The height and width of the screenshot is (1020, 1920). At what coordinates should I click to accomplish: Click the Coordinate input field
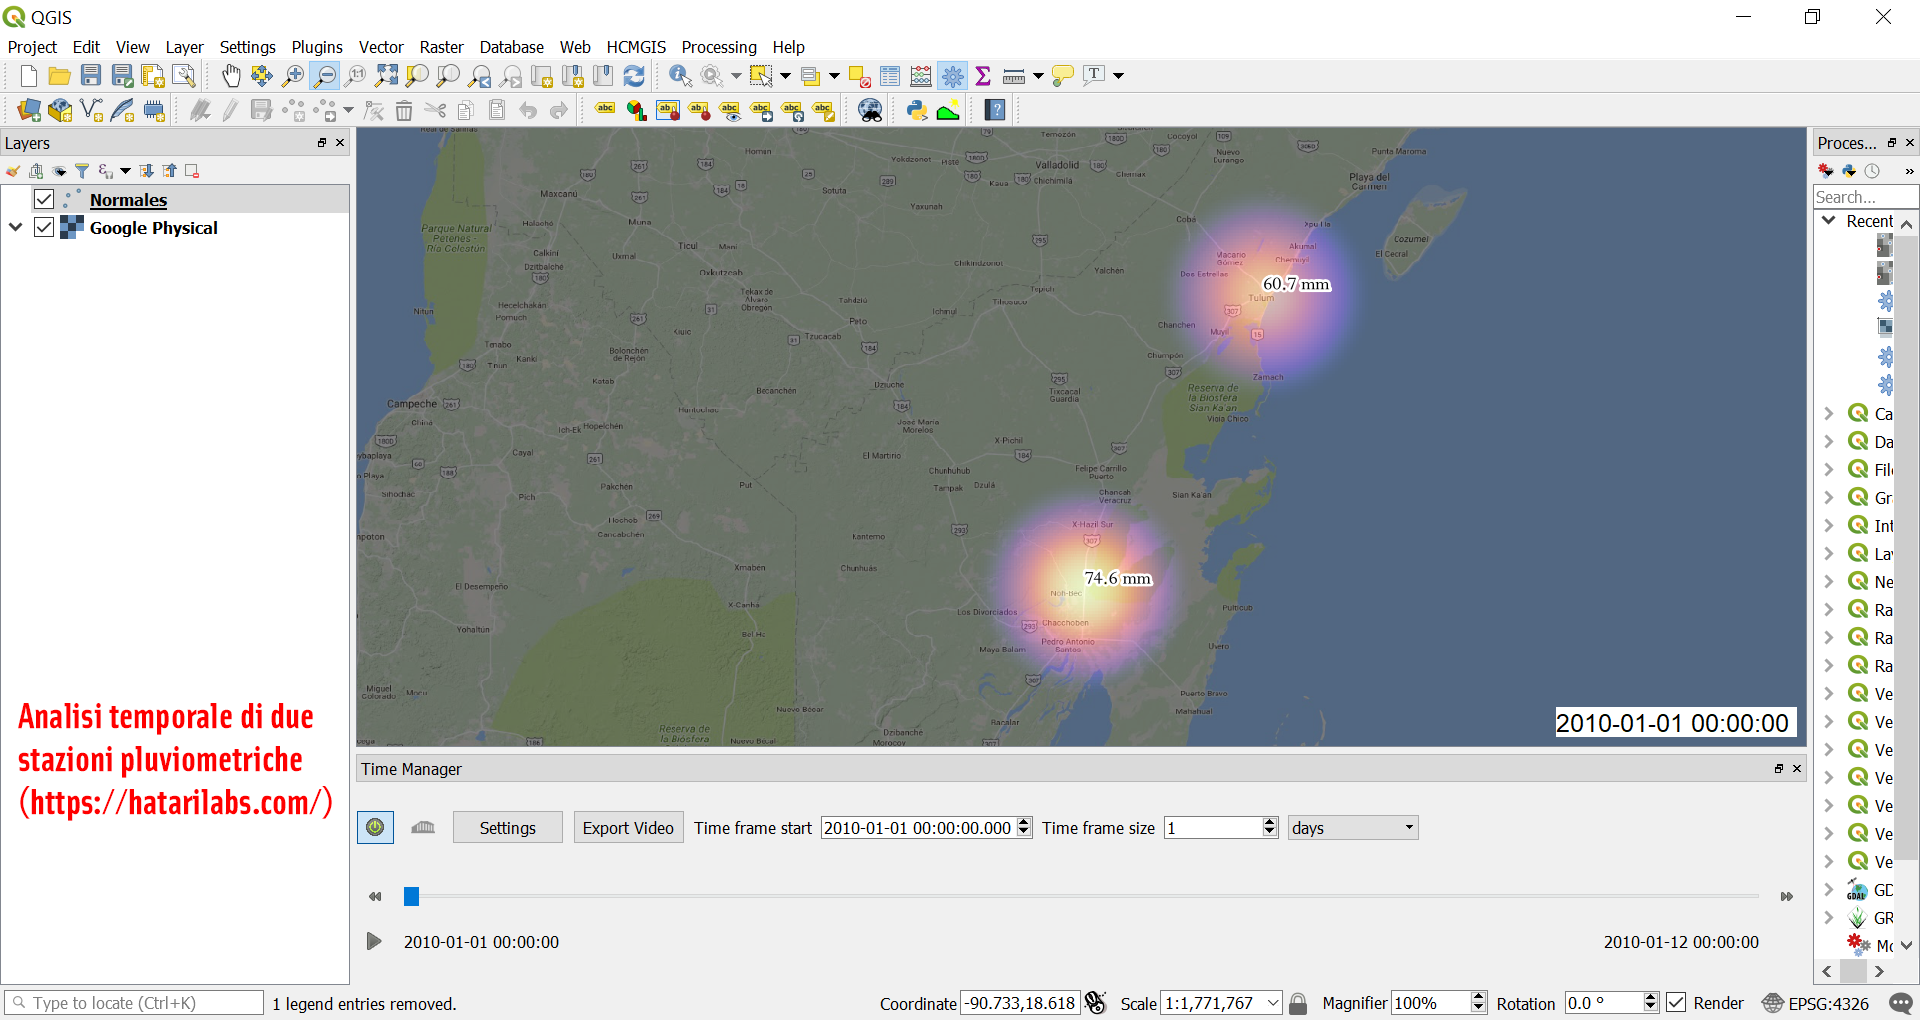click(1020, 1003)
